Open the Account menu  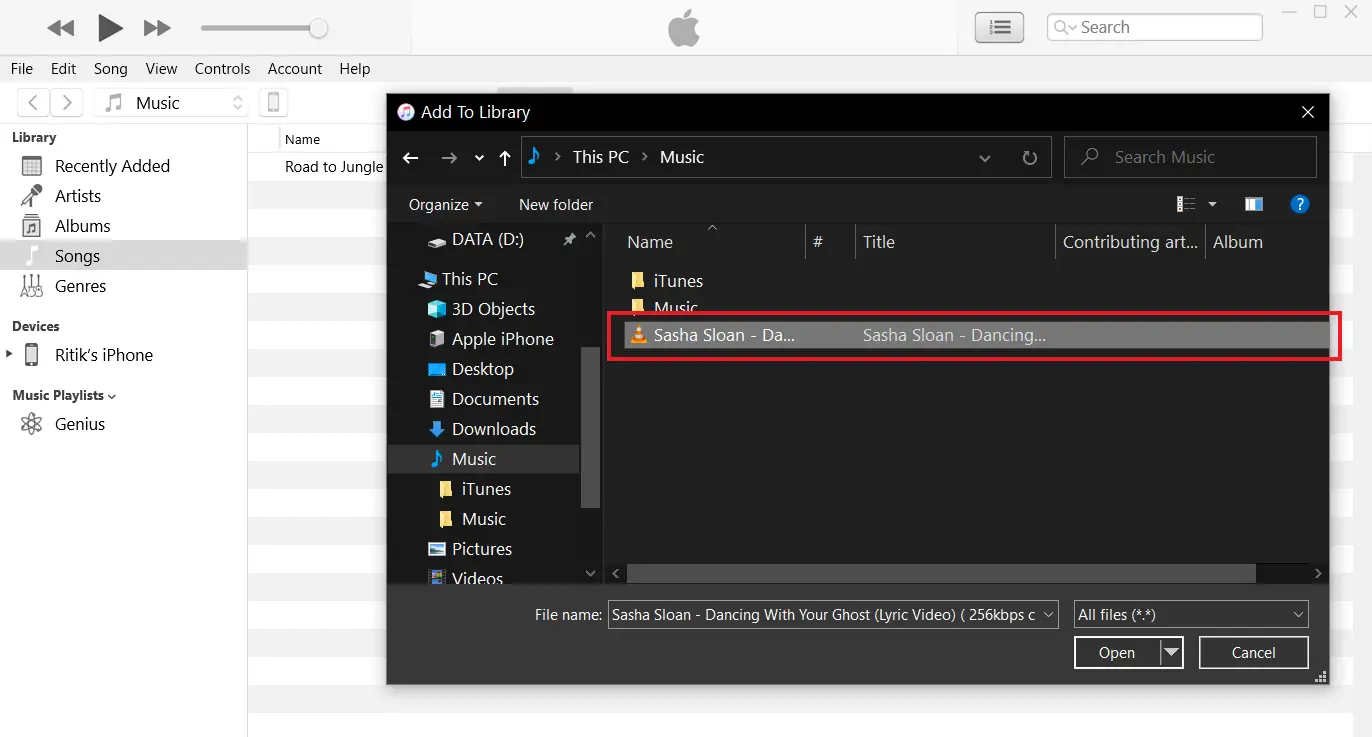pyautogui.click(x=295, y=69)
